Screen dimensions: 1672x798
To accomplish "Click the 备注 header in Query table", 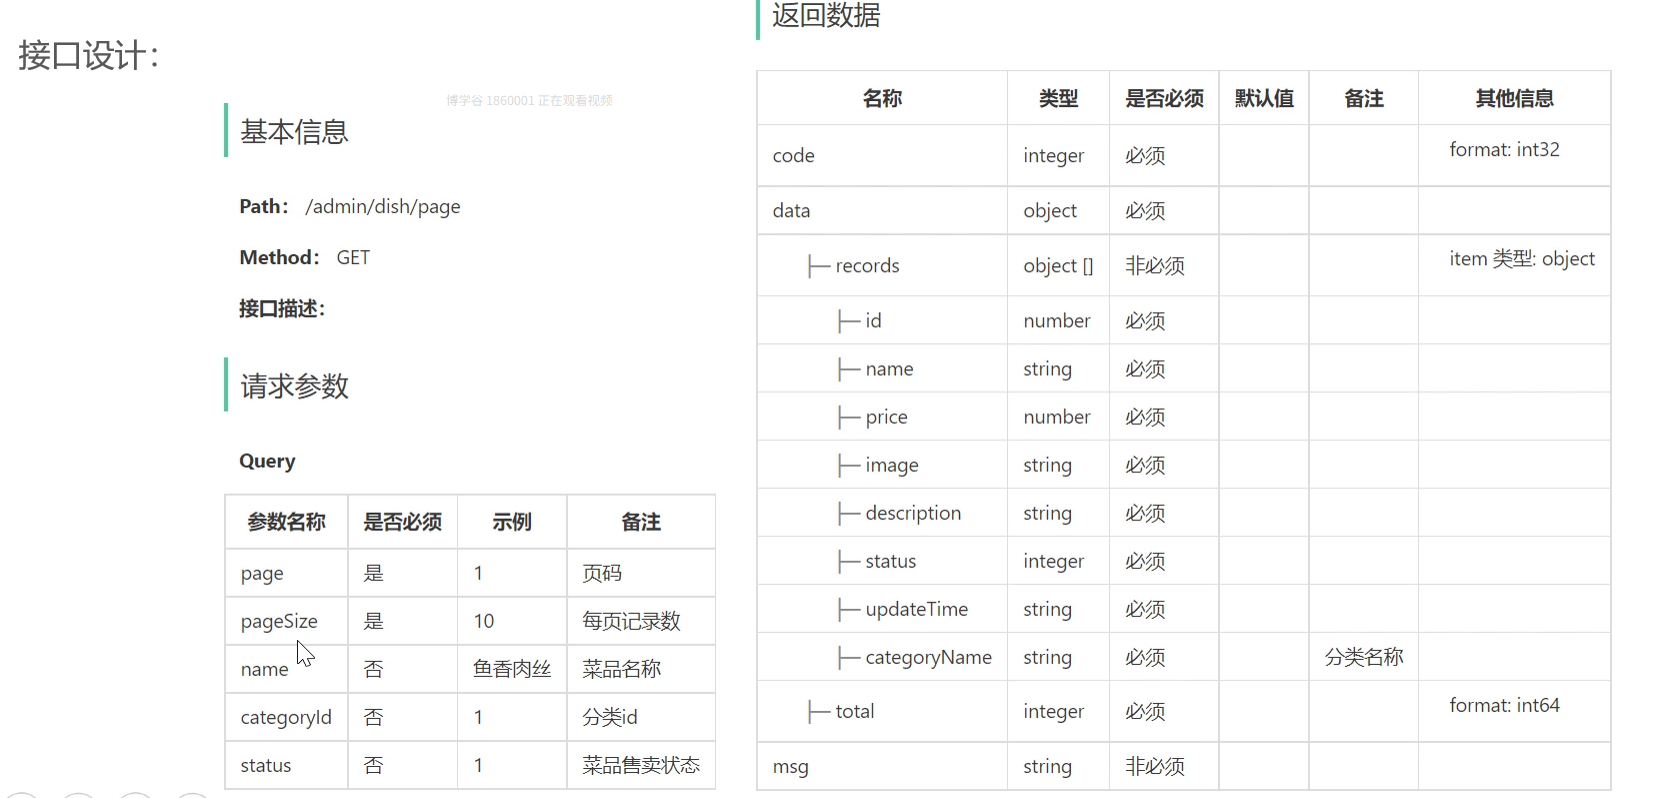I will 641,522.
